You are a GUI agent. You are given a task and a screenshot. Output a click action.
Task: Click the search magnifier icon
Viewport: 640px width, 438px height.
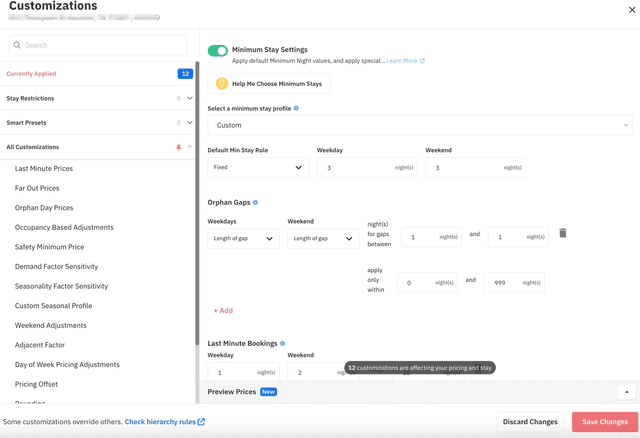(x=17, y=45)
